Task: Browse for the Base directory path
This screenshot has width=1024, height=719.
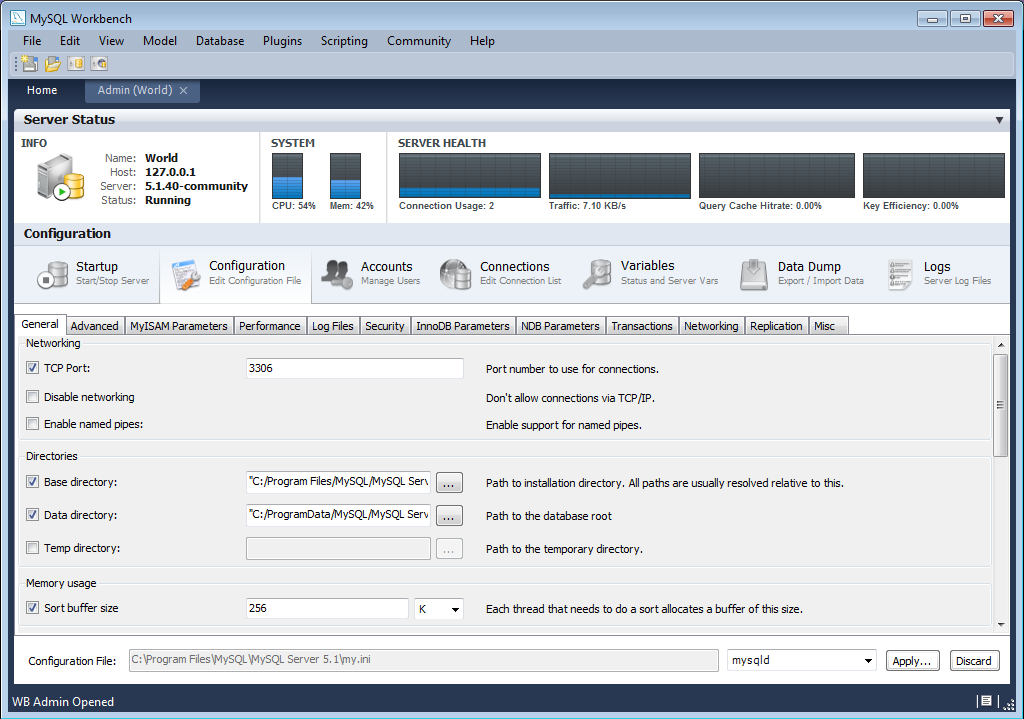Action: (x=448, y=482)
